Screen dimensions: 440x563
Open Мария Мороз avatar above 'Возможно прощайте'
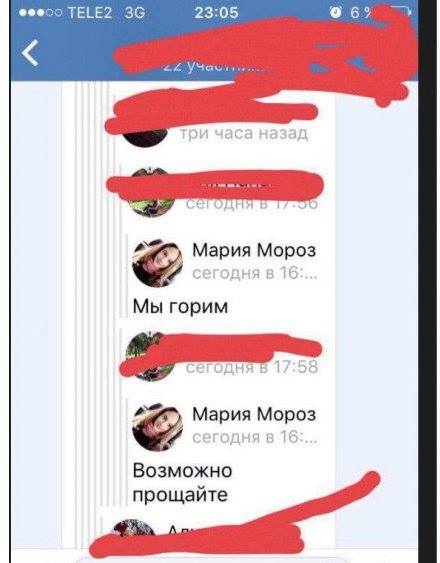tap(158, 427)
